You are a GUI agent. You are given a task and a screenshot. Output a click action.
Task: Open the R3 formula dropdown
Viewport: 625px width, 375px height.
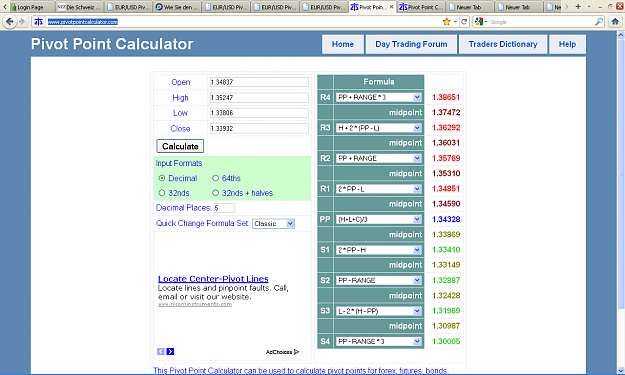[x=378, y=128]
